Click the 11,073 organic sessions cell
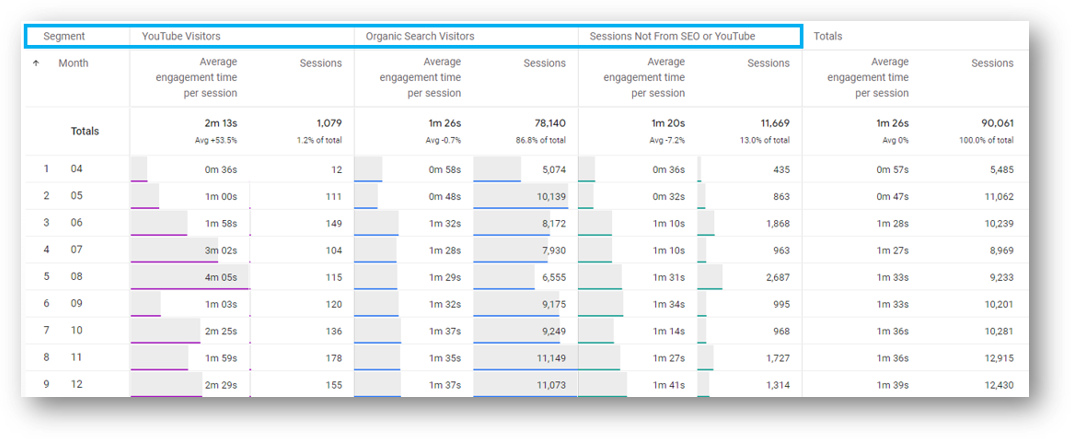Screen dimensions: 1071x439 coord(551,385)
